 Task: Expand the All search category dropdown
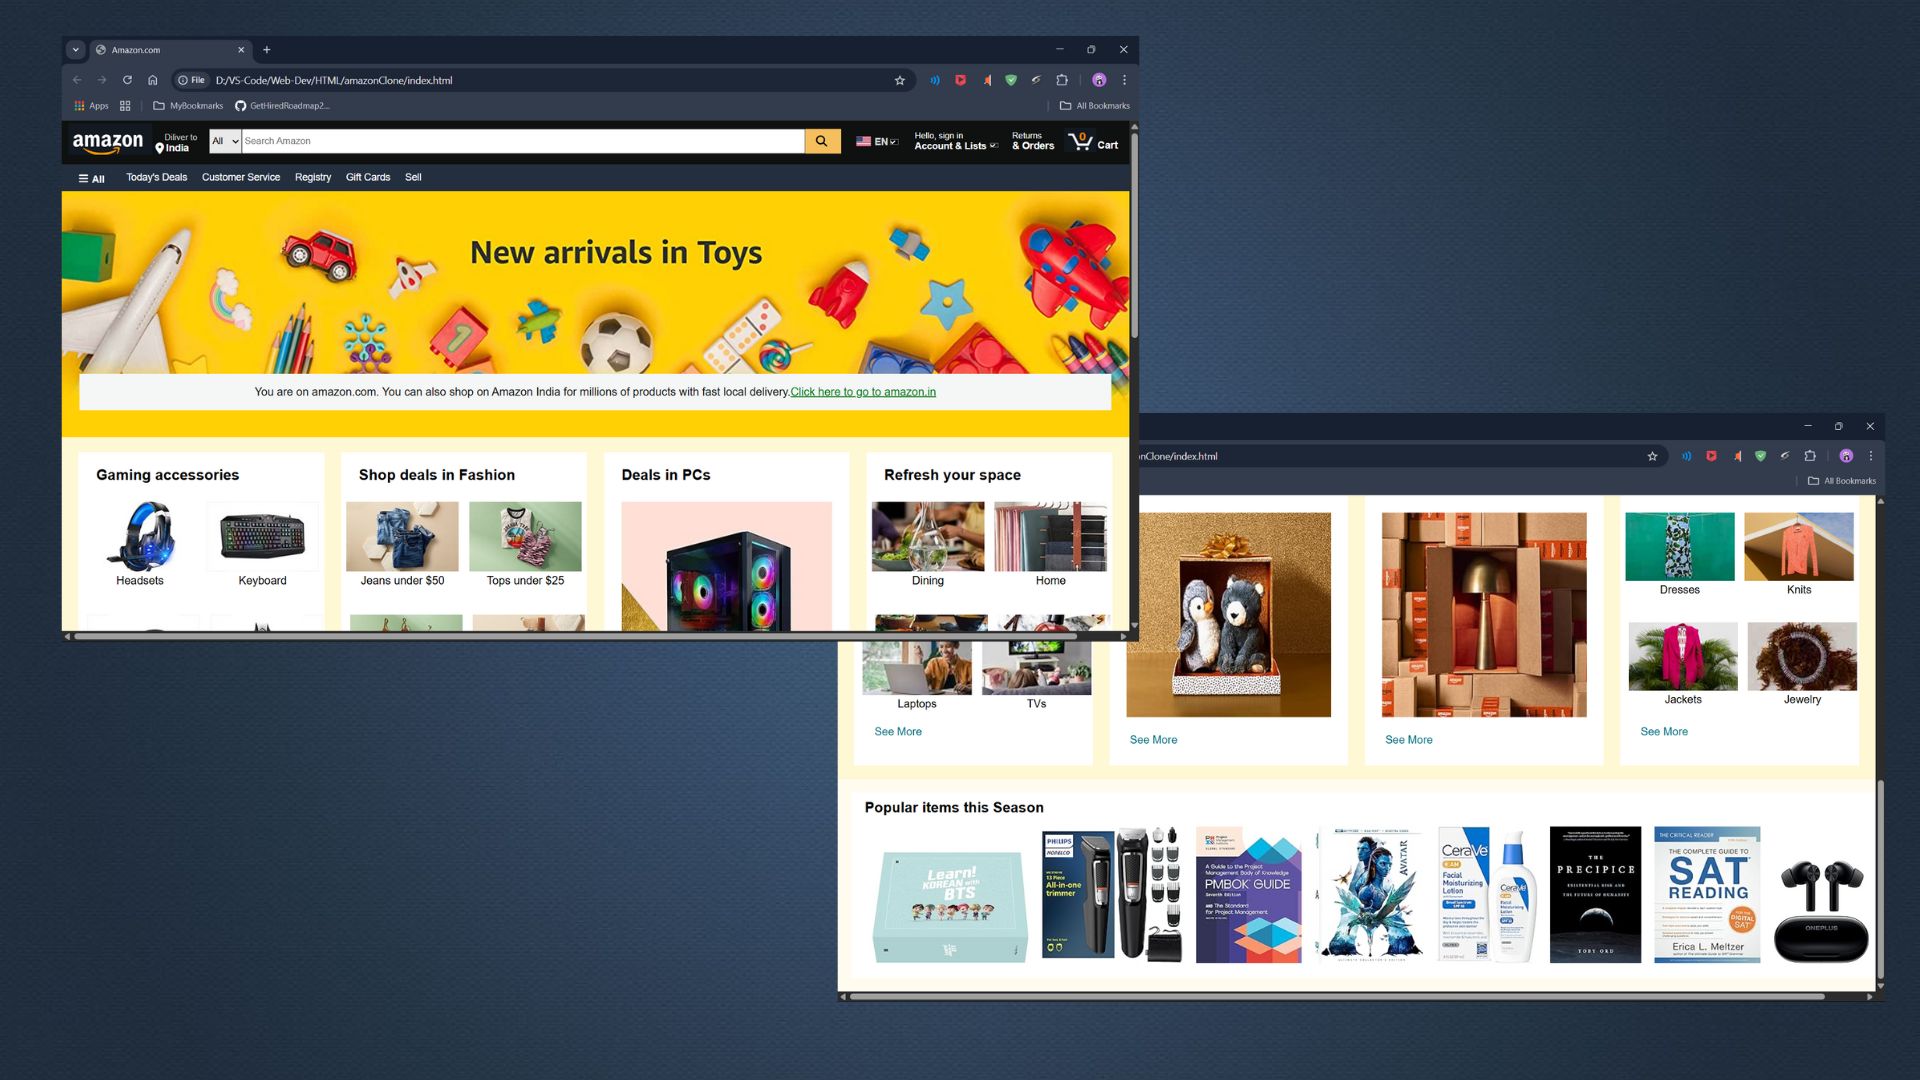click(x=225, y=141)
